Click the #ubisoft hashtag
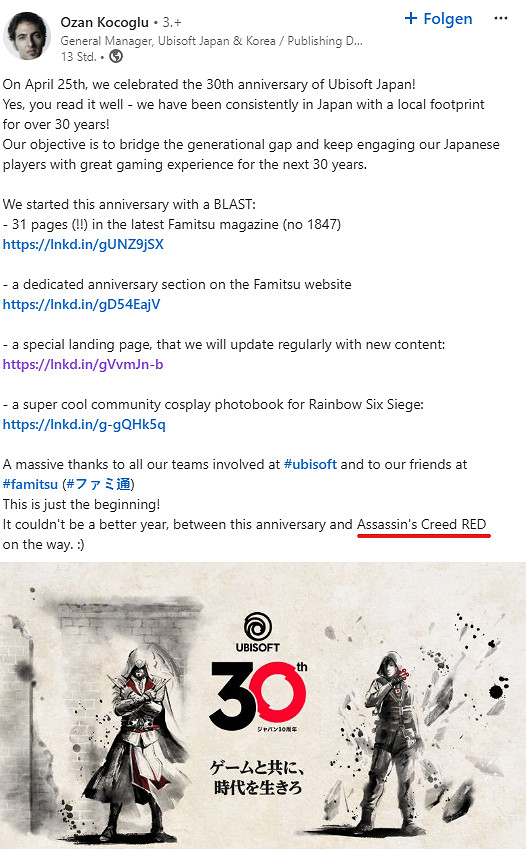The width and height of the screenshot is (526, 849). click(x=310, y=465)
